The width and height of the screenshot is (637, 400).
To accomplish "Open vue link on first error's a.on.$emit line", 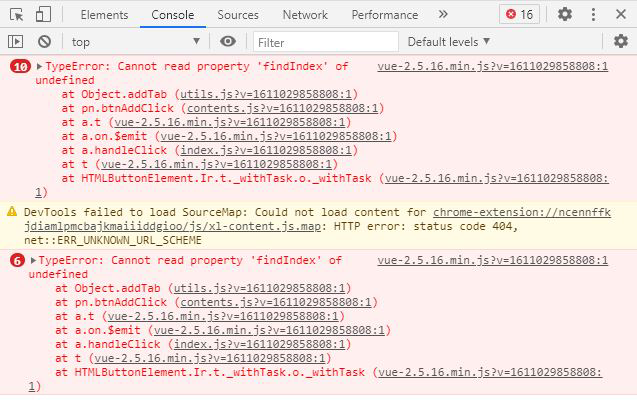I will [276, 136].
